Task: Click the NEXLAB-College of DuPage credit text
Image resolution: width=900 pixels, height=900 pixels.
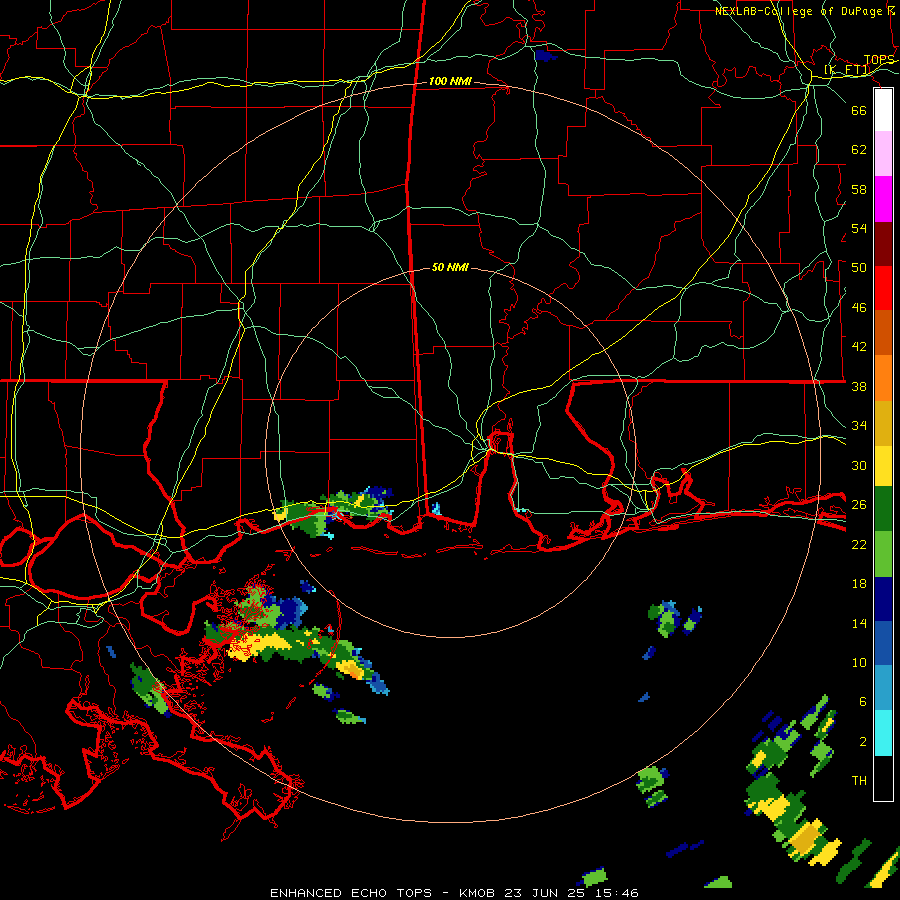Action: click(805, 11)
